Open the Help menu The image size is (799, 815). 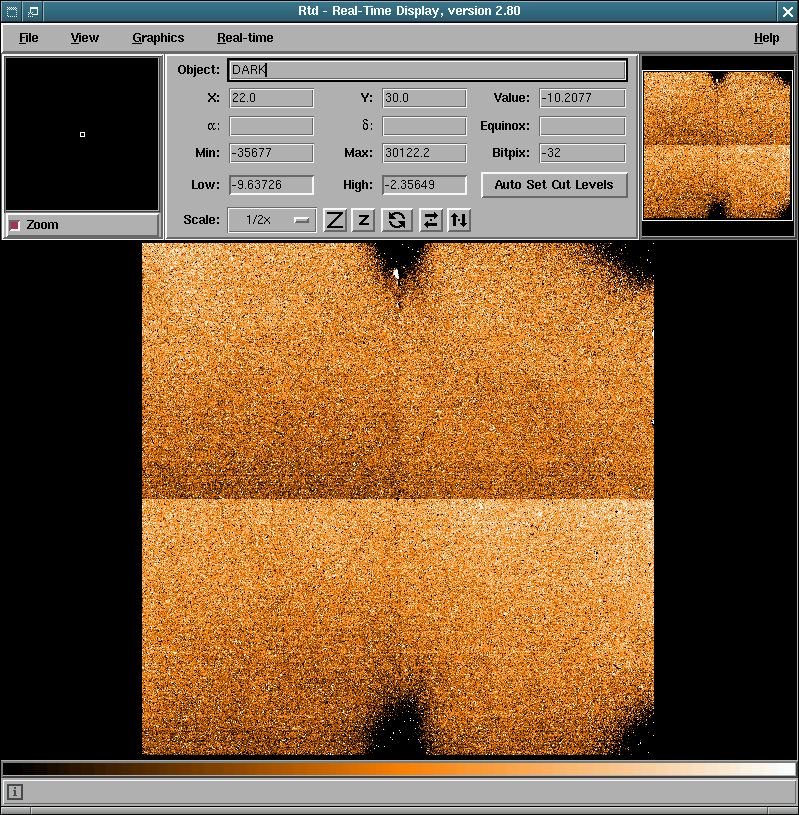[766, 38]
